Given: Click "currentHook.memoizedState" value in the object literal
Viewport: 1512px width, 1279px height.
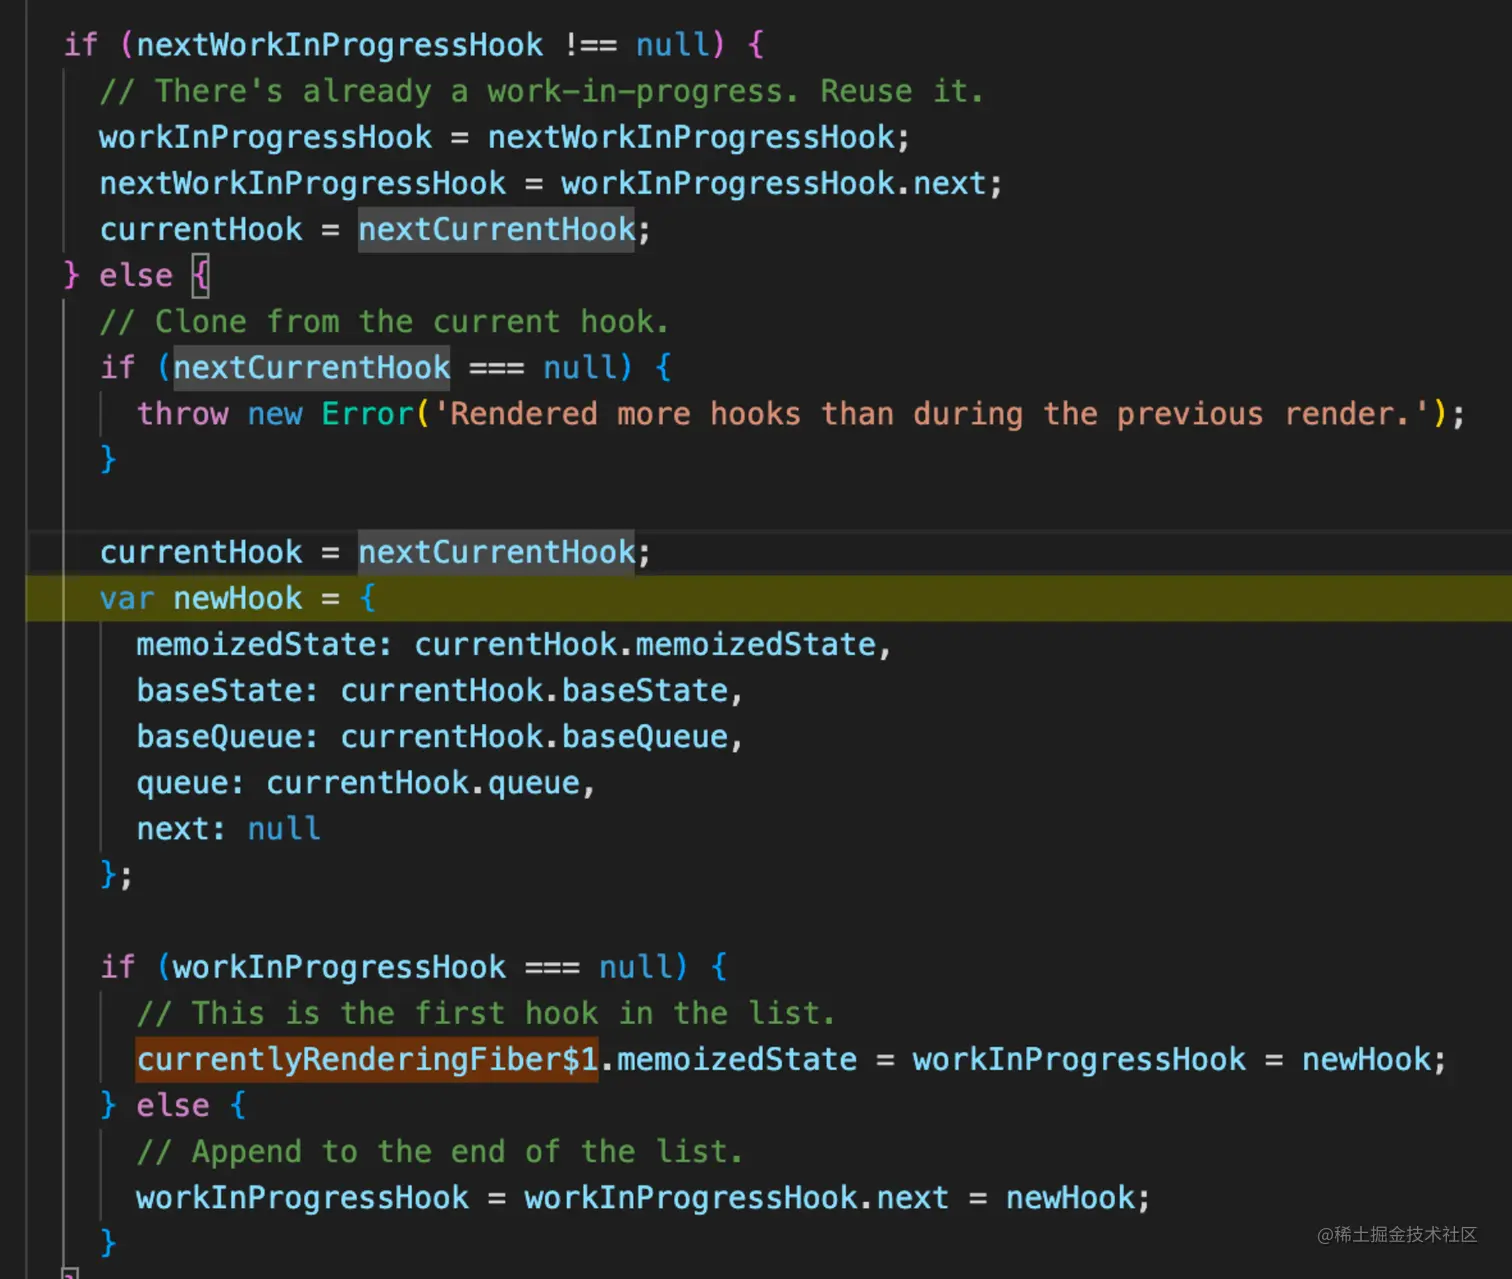Looking at the screenshot, I should point(645,644).
